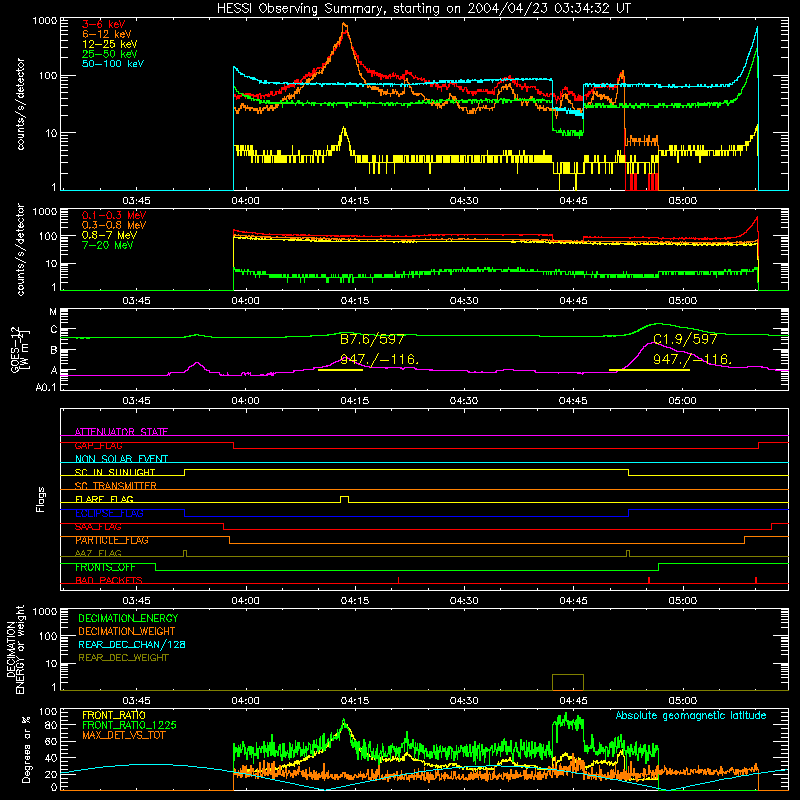Click the DECIMATION_WEIGHT legend label
Image resolution: width=800 pixels, height=800 pixels.
(127, 631)
